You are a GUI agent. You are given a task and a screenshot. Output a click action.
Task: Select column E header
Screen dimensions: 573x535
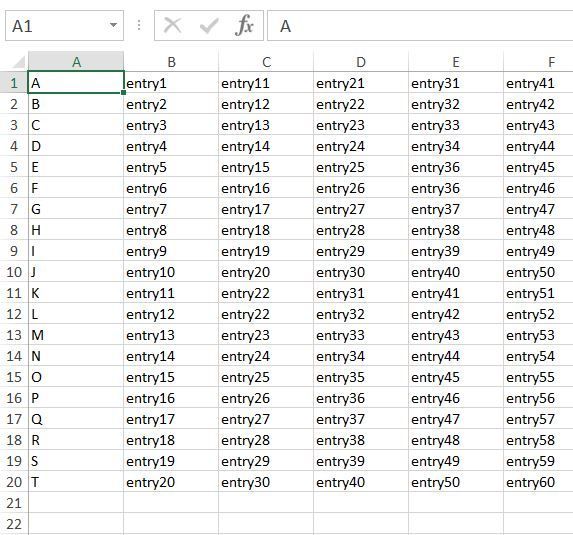tap(456, 62)
